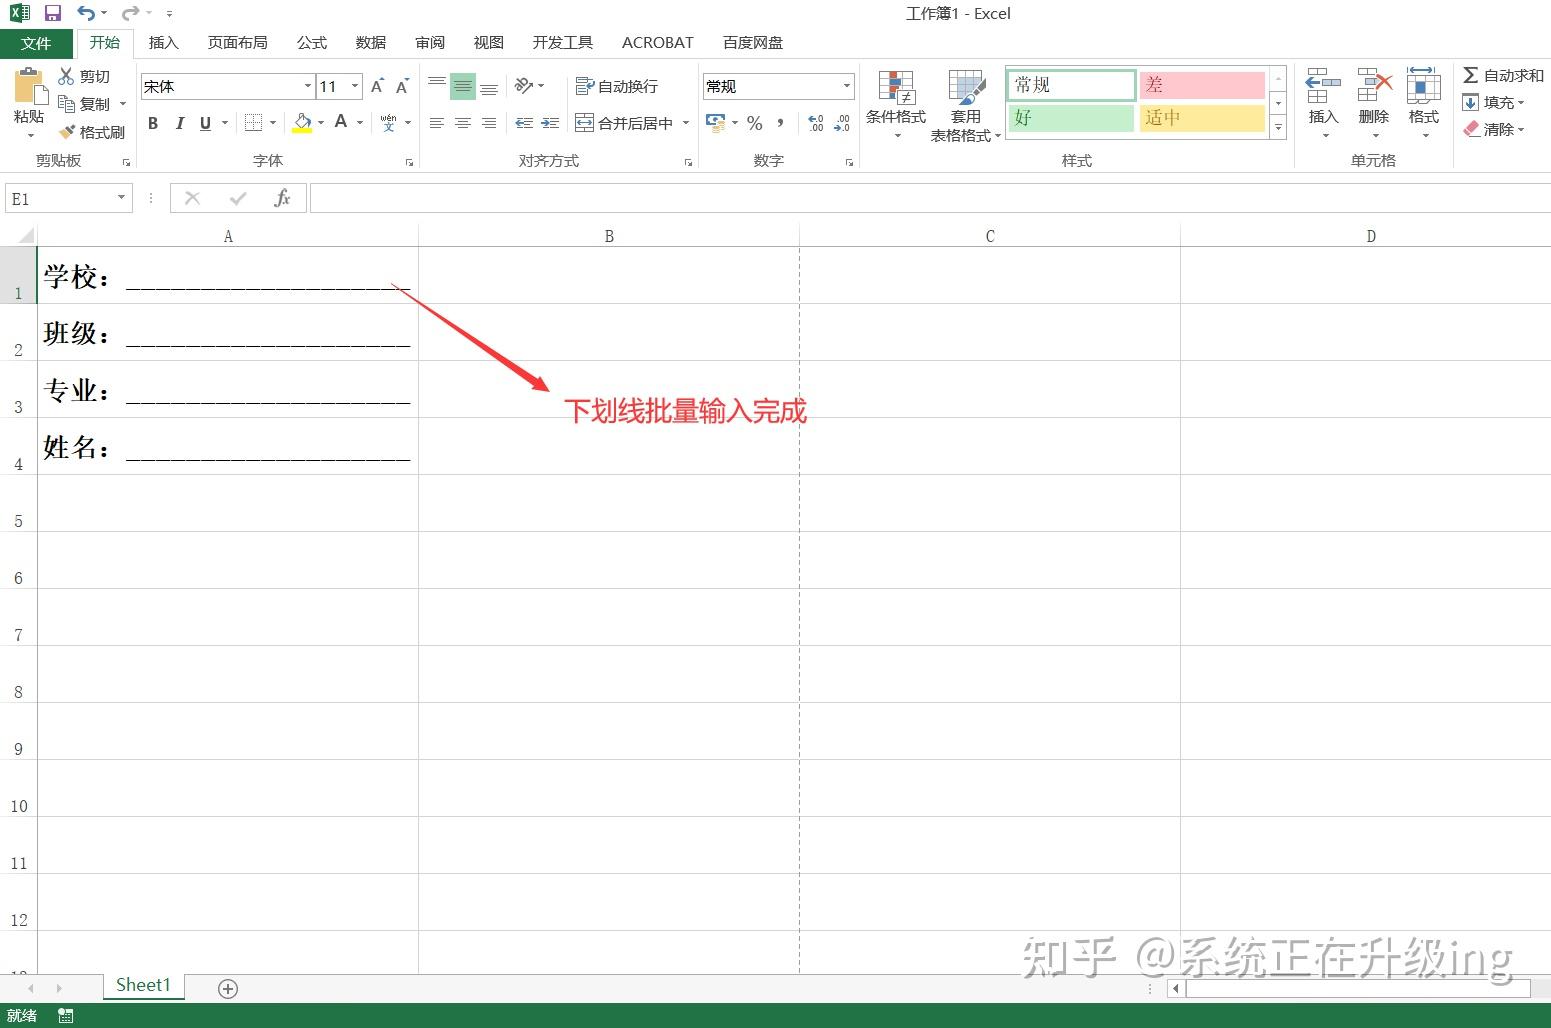
Task: Undo the last action
Action: (x=86, y=13)
